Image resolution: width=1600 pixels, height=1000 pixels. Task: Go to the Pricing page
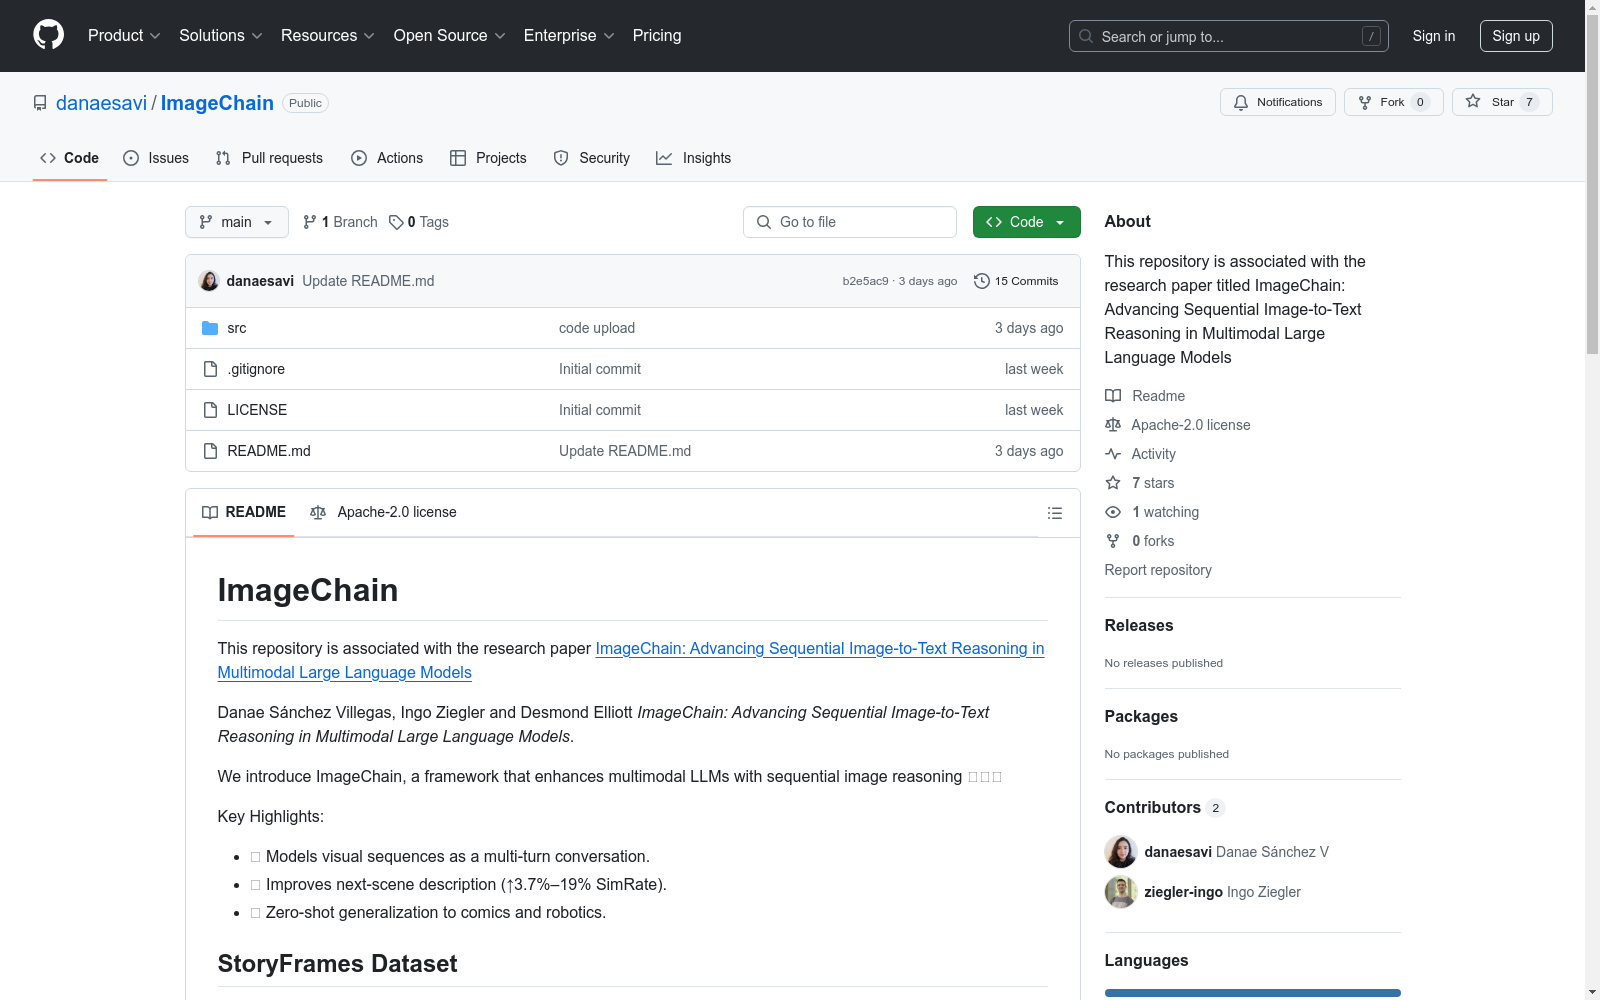tap(657, 36)
